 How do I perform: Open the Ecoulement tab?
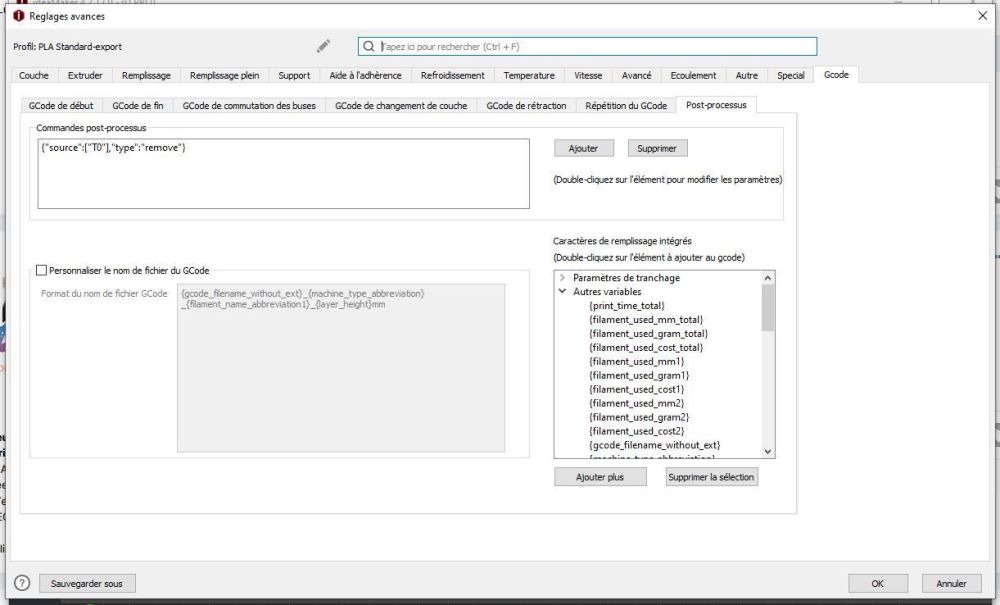click(693, 75)
